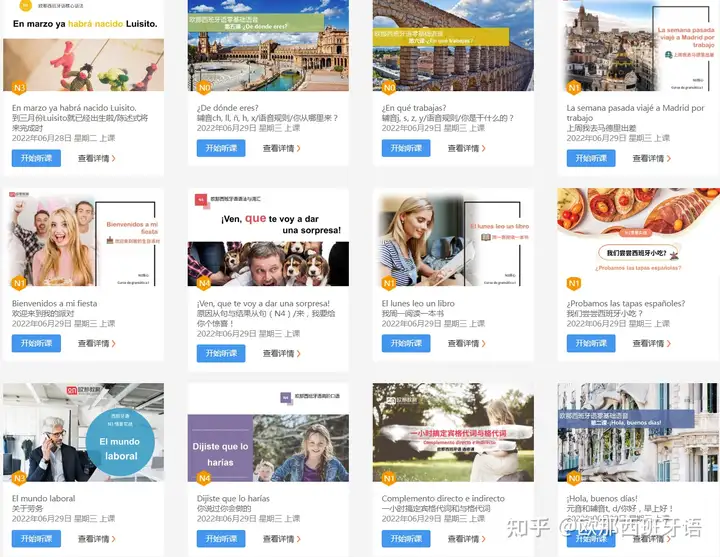The image size is (720, 557).
Task: Click the N1 badge on Complemento directo course
Action: click(x=388, y=478)
